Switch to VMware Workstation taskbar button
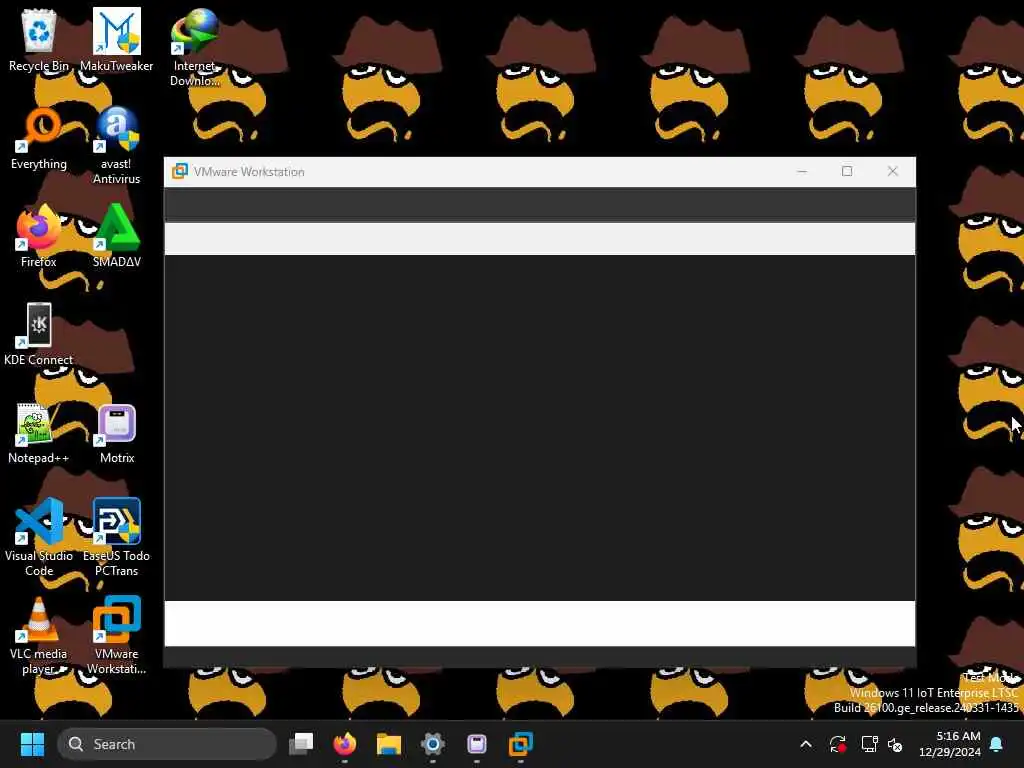This screenshot has height=768, width=1024. click(x=520, y=744)
